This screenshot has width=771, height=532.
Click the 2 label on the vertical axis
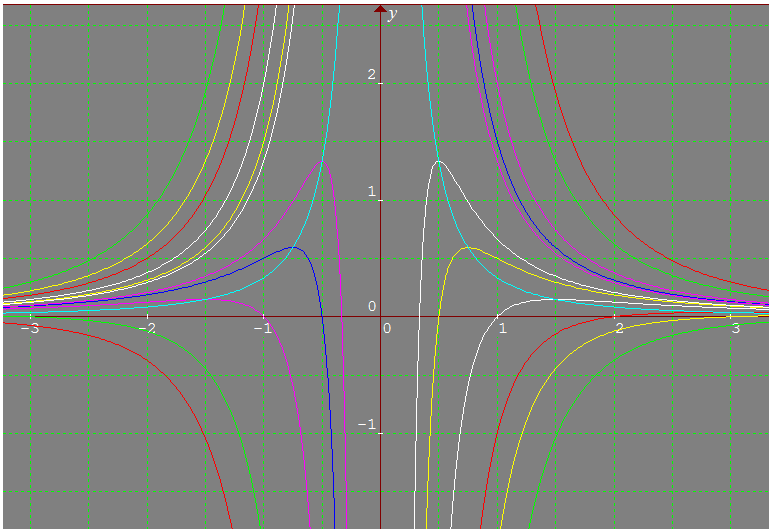pos(371,75)
